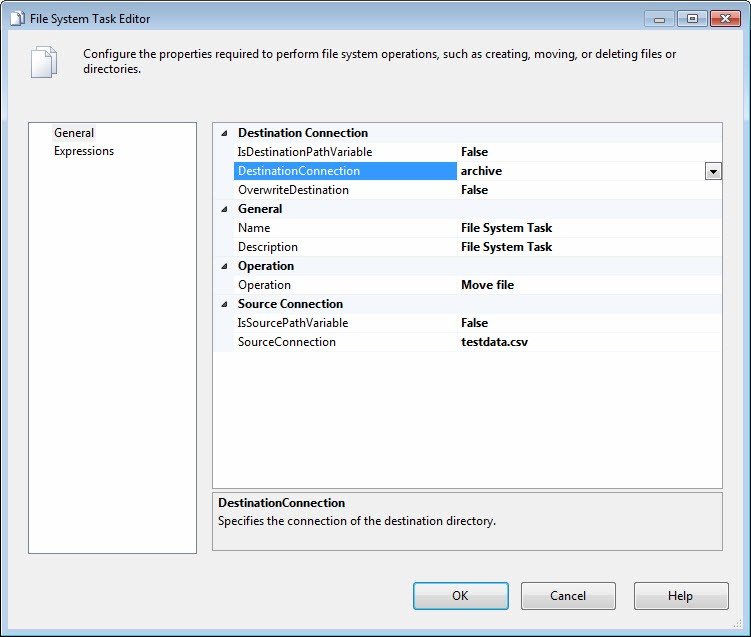751x637 pixels.
Task: Open the DestinationConnection dropdown arrow
Action: point(713,171)
